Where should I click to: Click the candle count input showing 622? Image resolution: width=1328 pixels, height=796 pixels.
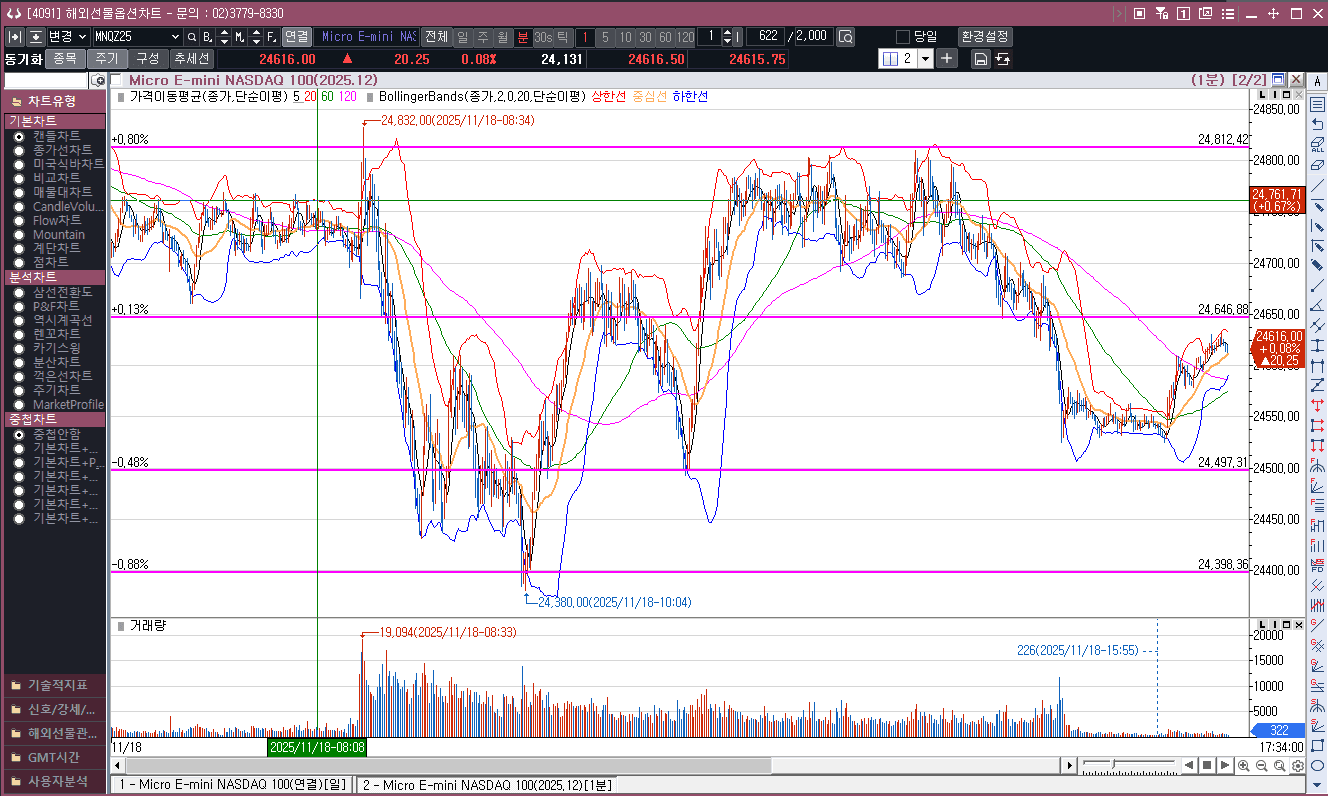pyautogui.click(x=767, y=37)
